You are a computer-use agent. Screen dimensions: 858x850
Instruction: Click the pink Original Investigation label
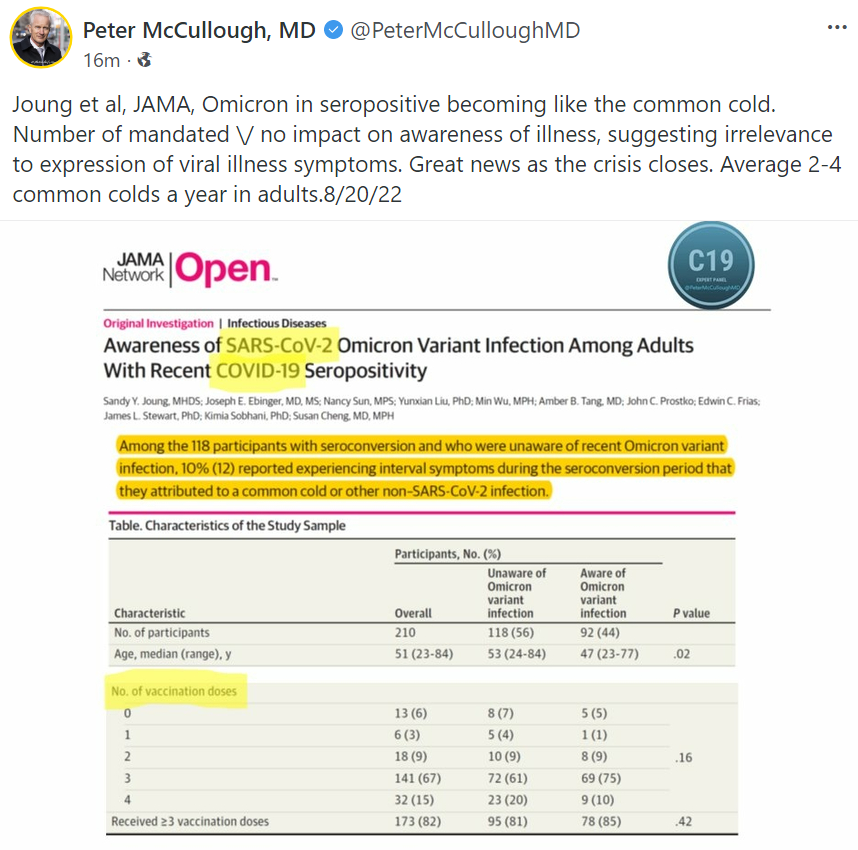[158, 323]
